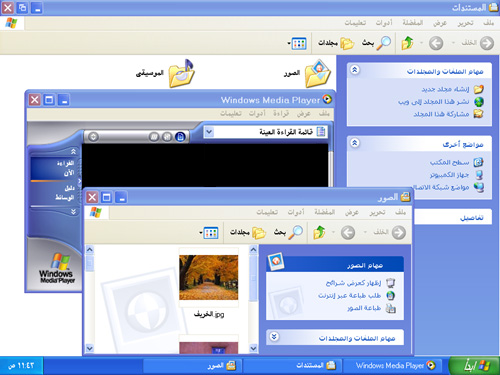Open the views dropdown in المستندات toolbar
The image size is (500, 375).
click(297, 43)
